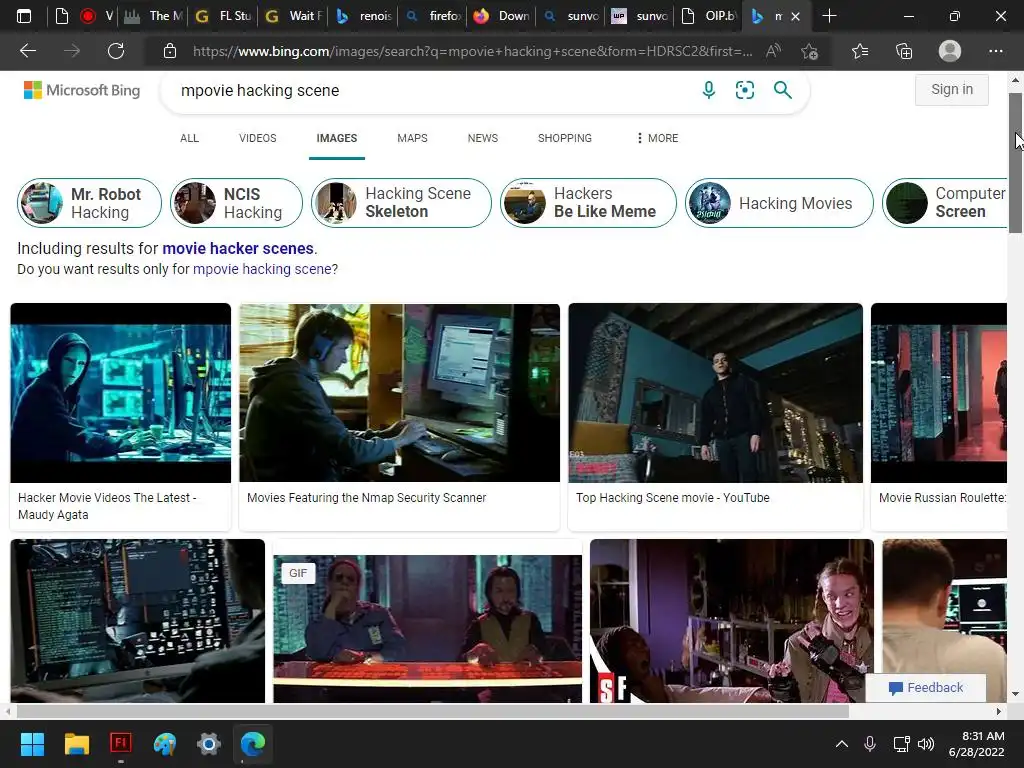This screenshot has width=1024, height=768.
Task: Select the Computer Screen suggestion chip
Action: 944,203
